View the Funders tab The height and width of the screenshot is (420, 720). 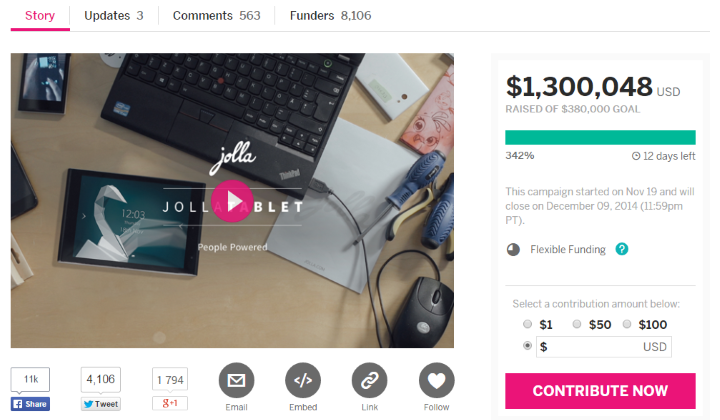click(x=331, y=16)
